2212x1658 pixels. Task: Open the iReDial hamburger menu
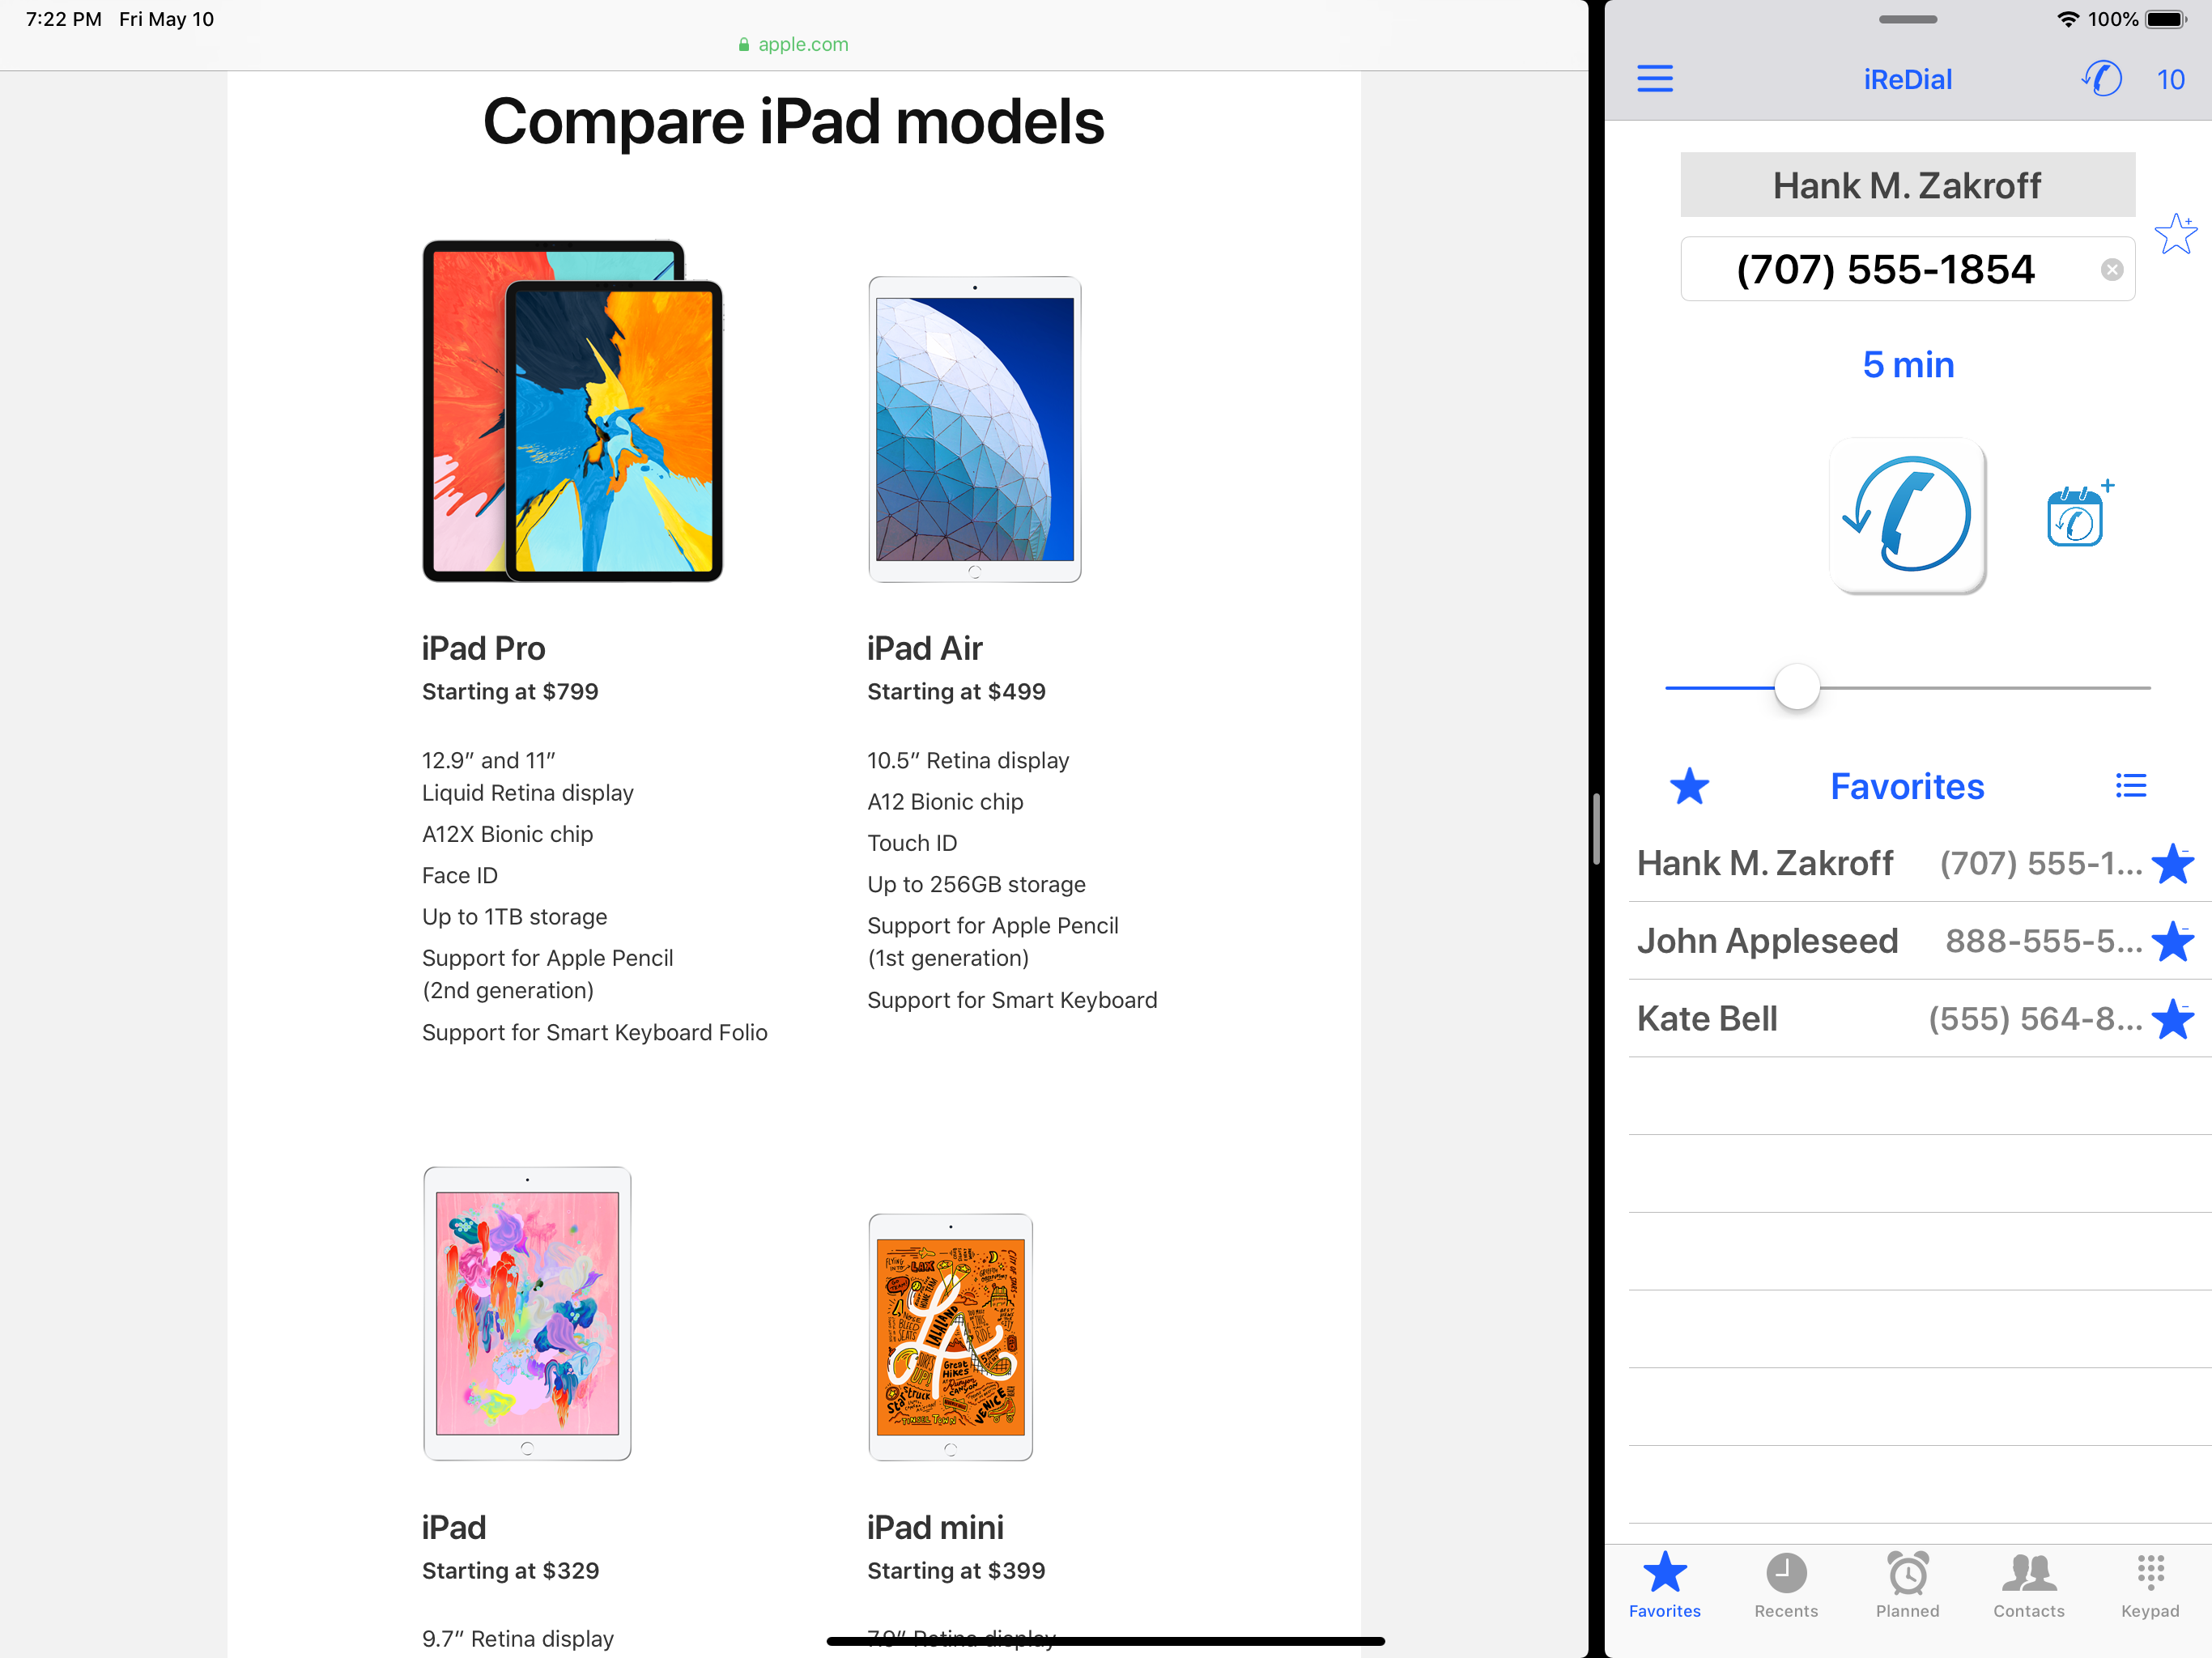(x=1654, y=79)
